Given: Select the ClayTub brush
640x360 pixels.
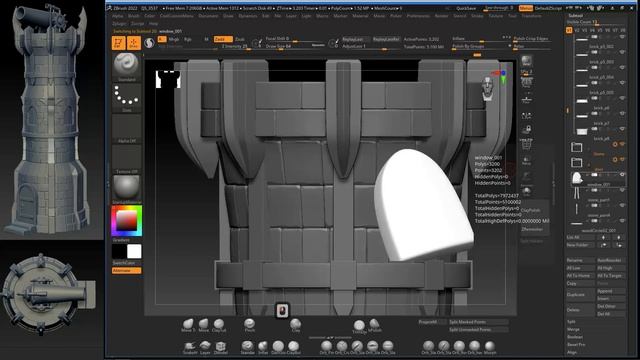Looking at the screenshot, I should [x=219, y=325].
